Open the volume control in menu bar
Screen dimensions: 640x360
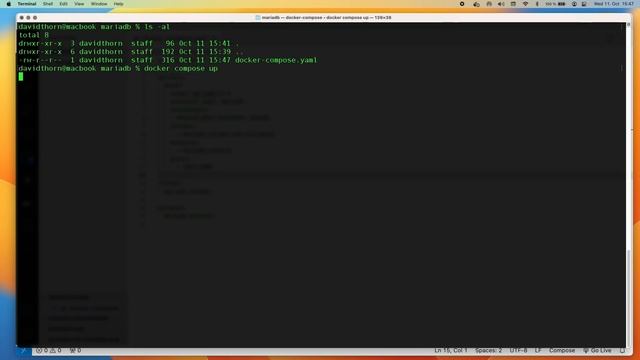501,4
